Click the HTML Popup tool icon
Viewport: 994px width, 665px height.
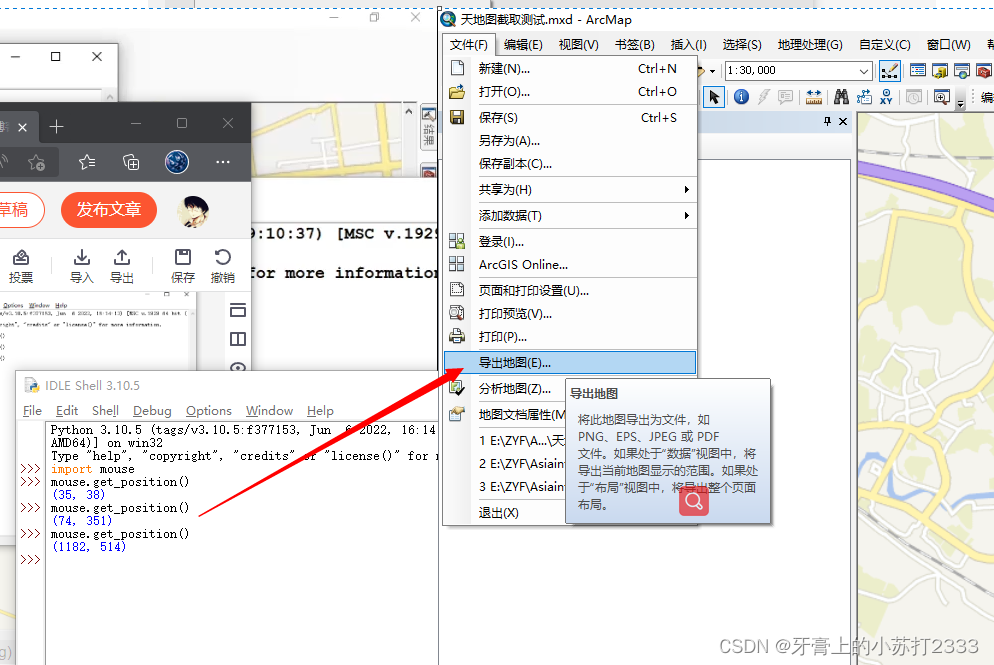click(785, 97)
